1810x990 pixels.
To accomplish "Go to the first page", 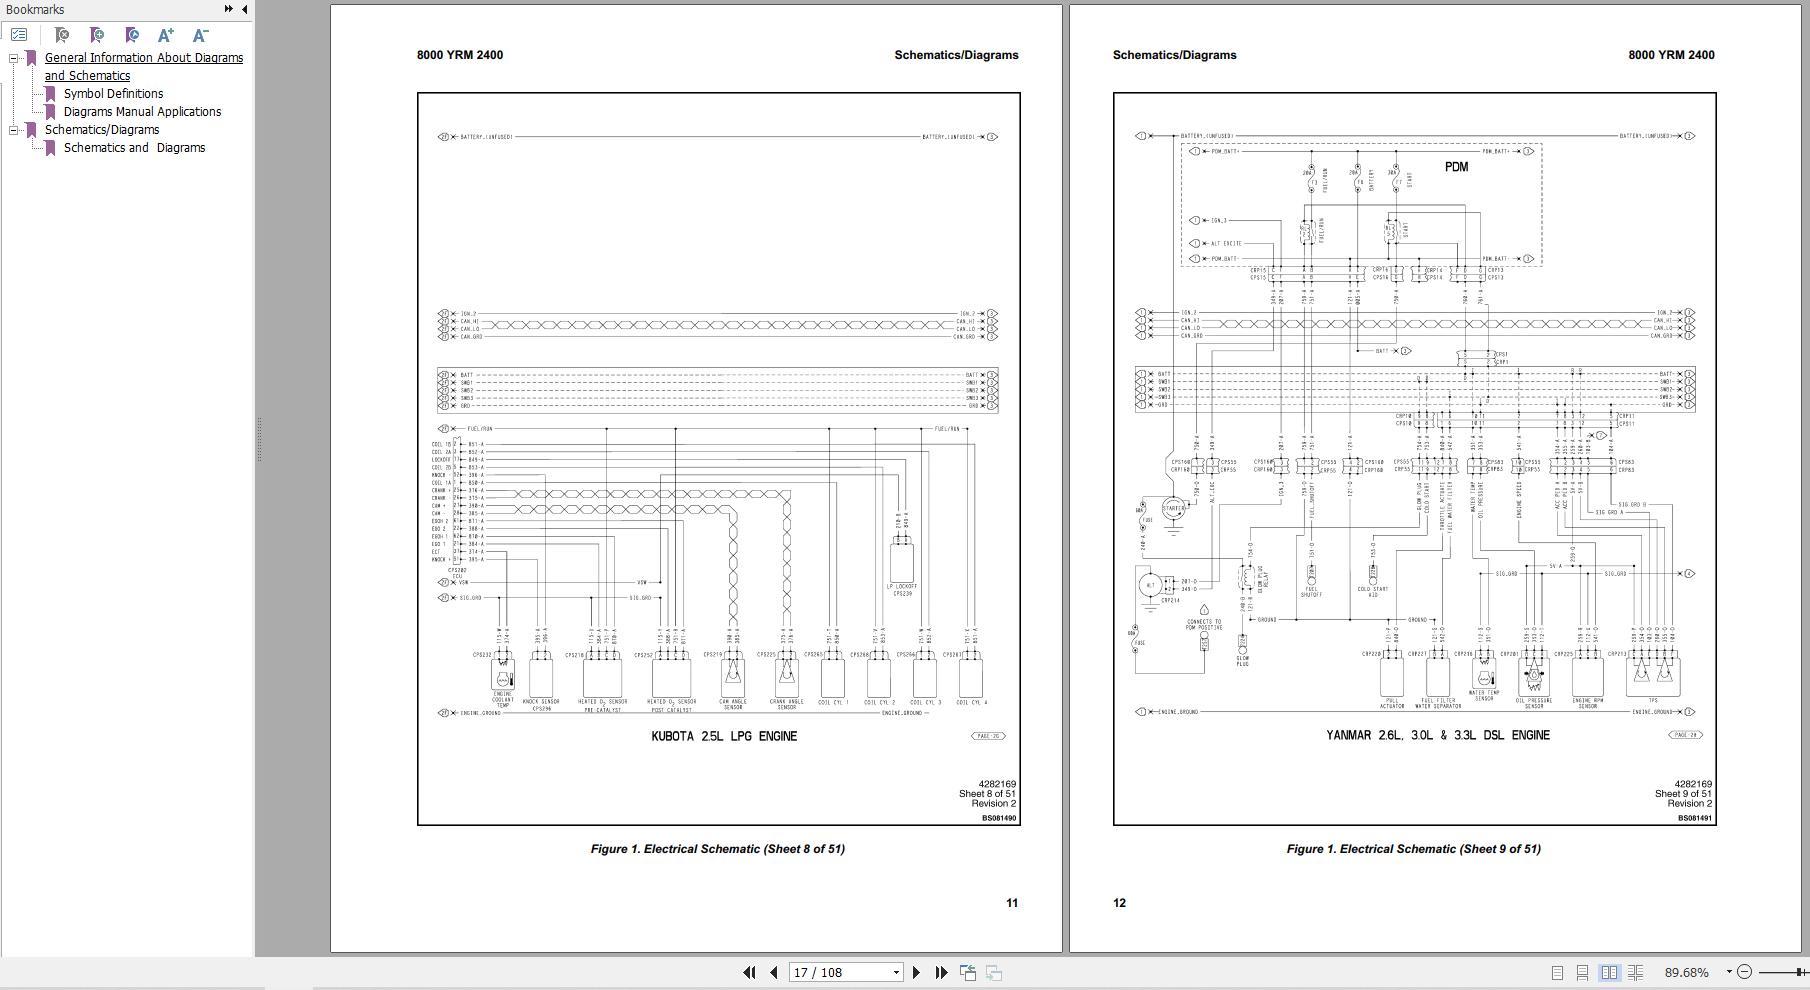I will 748,972.
